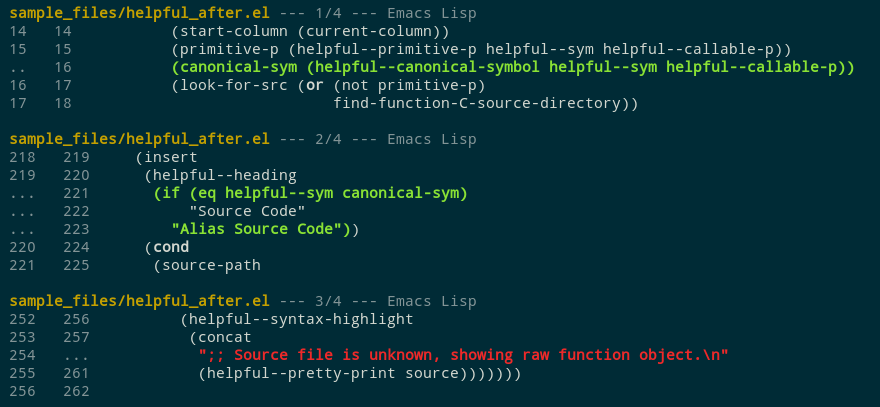880x407 pixels.
Task: Select the "(helpful--heading" call line
Action: (x=220, y=175)
